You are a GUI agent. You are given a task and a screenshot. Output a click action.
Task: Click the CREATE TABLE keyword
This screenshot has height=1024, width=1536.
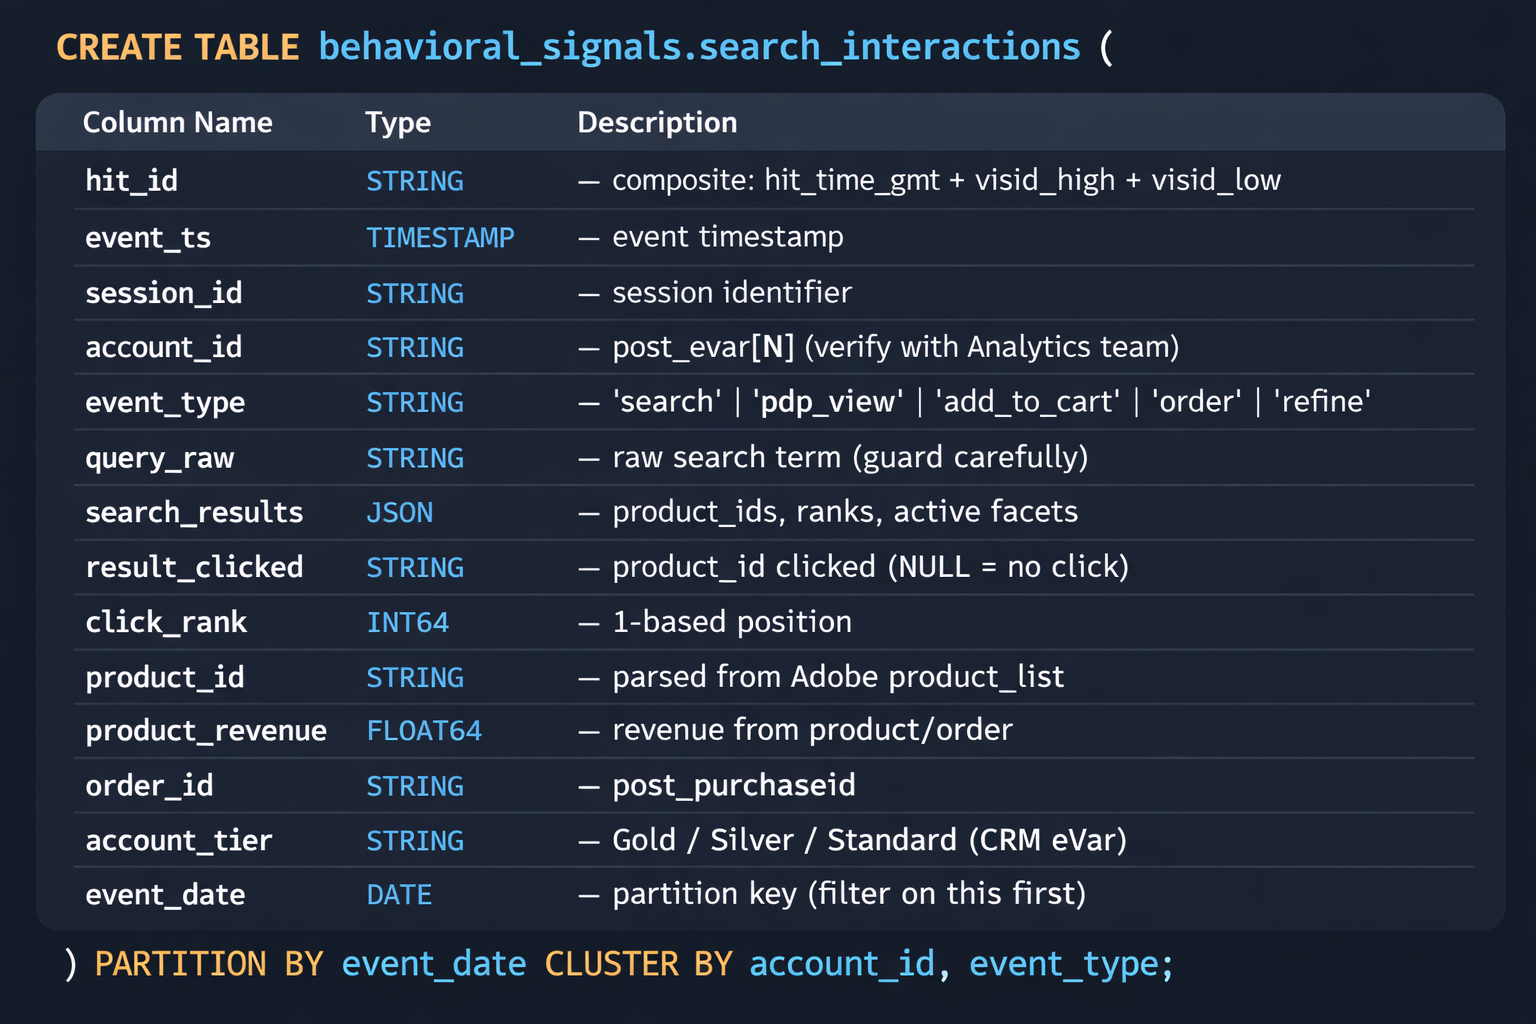click(177, 47)
